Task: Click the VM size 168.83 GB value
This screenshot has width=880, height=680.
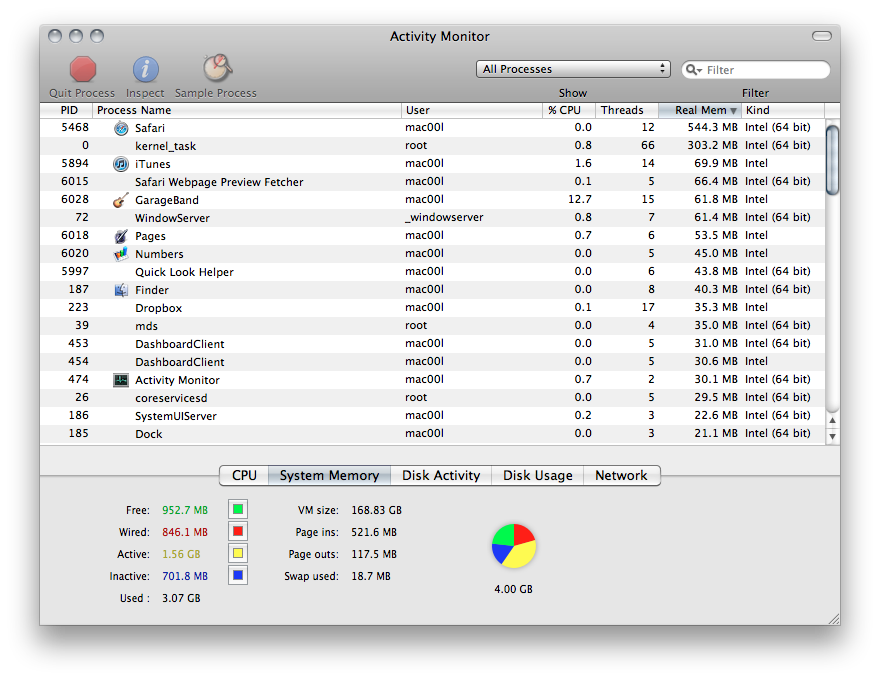Action: (x=377, y=510)
